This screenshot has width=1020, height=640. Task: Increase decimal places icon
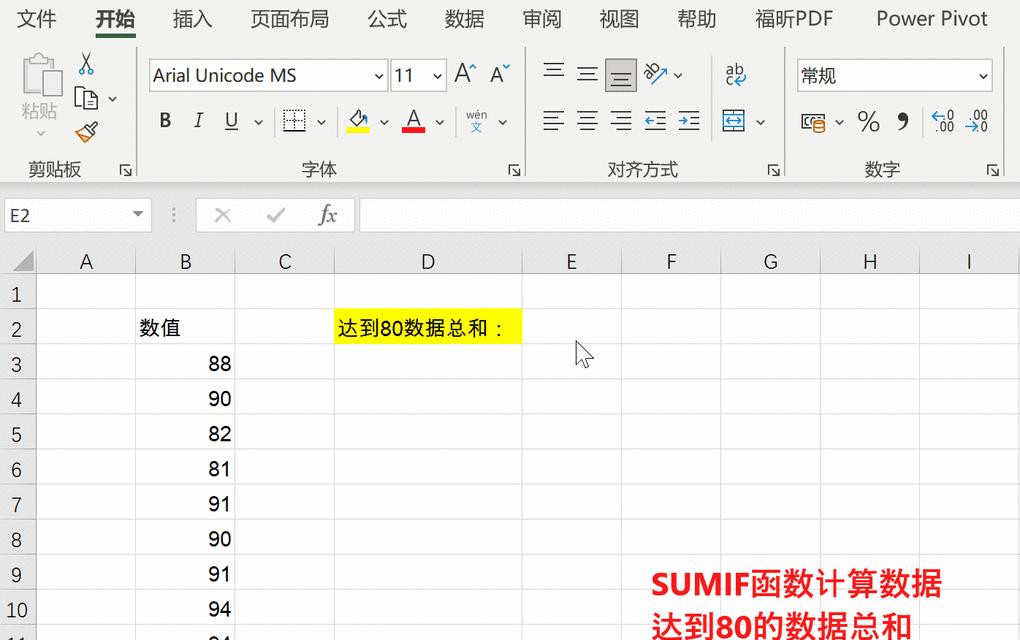point(943,121)
